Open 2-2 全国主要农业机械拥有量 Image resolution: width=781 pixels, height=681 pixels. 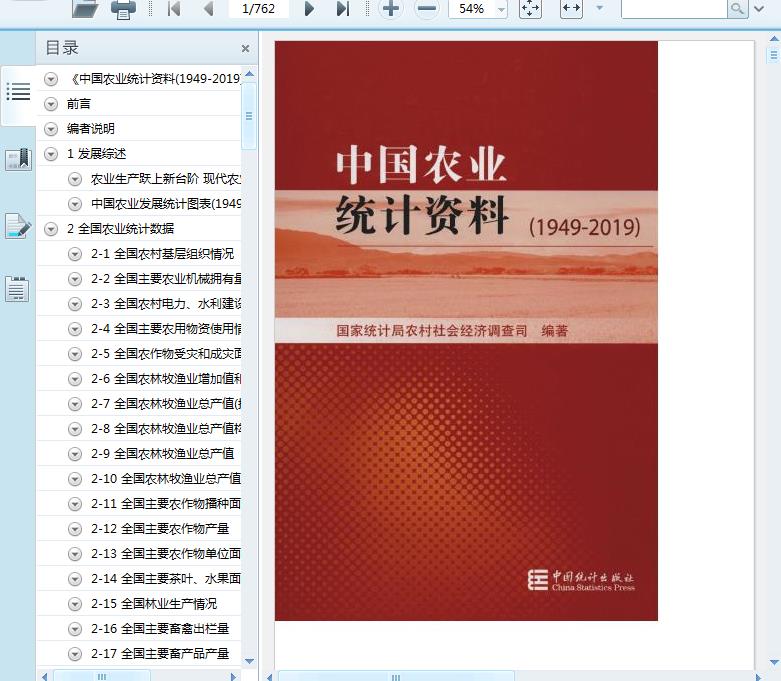click(x=166, y=279)
